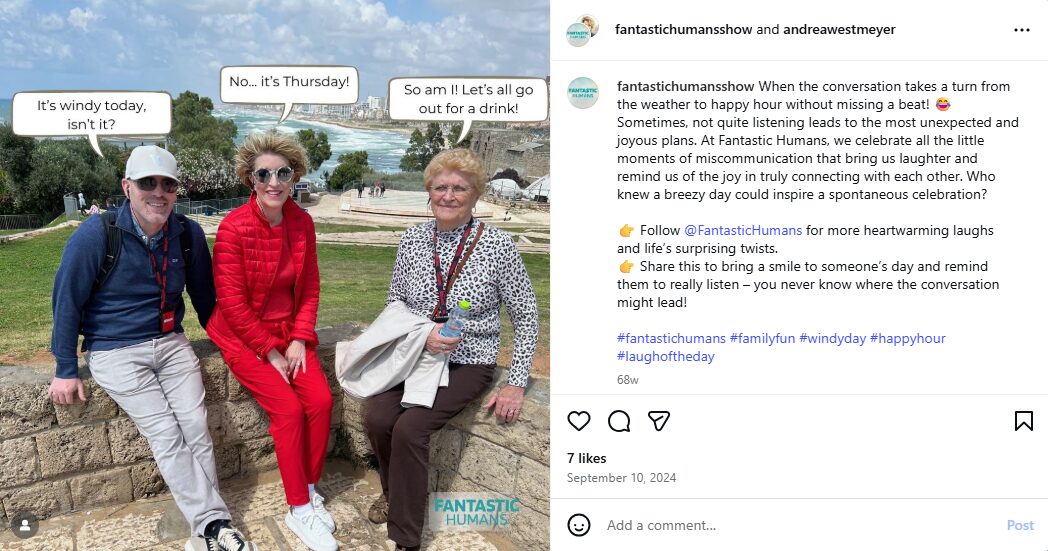Share the post with paper plane icon

pos(659,421)
